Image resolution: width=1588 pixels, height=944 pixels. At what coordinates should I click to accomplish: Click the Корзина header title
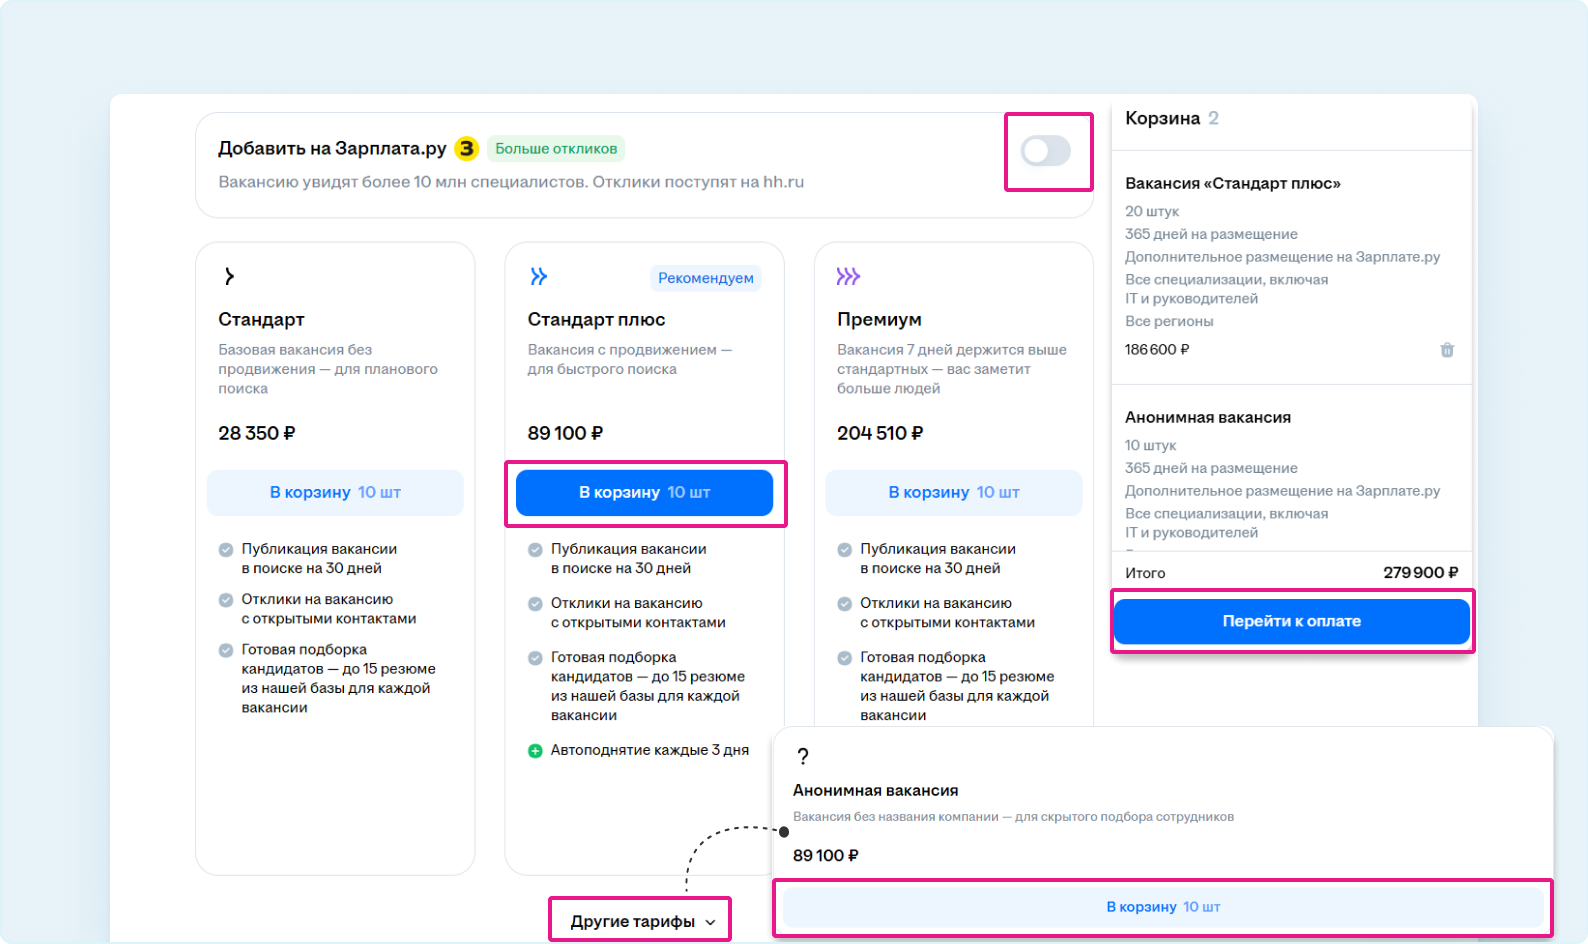click(1162, 118)
